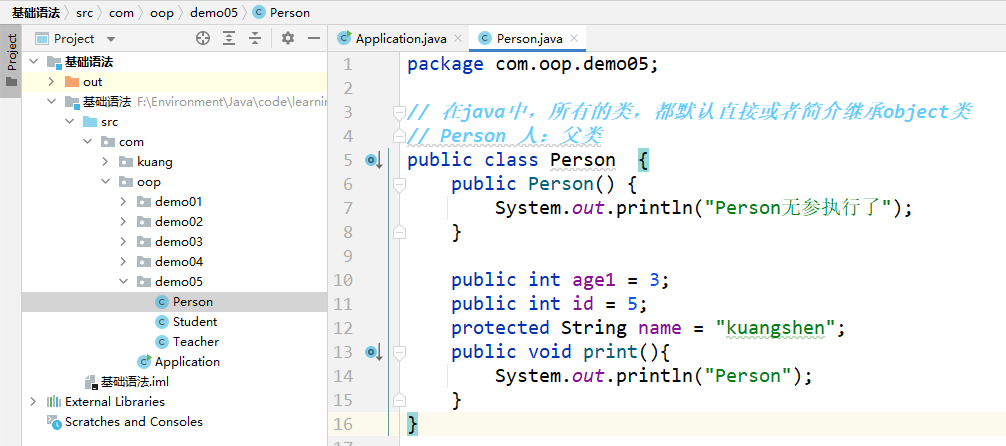Screen dimensions: 1006x446
Task: Click the "kuangshen" string literal
Action: coord(775,328)
